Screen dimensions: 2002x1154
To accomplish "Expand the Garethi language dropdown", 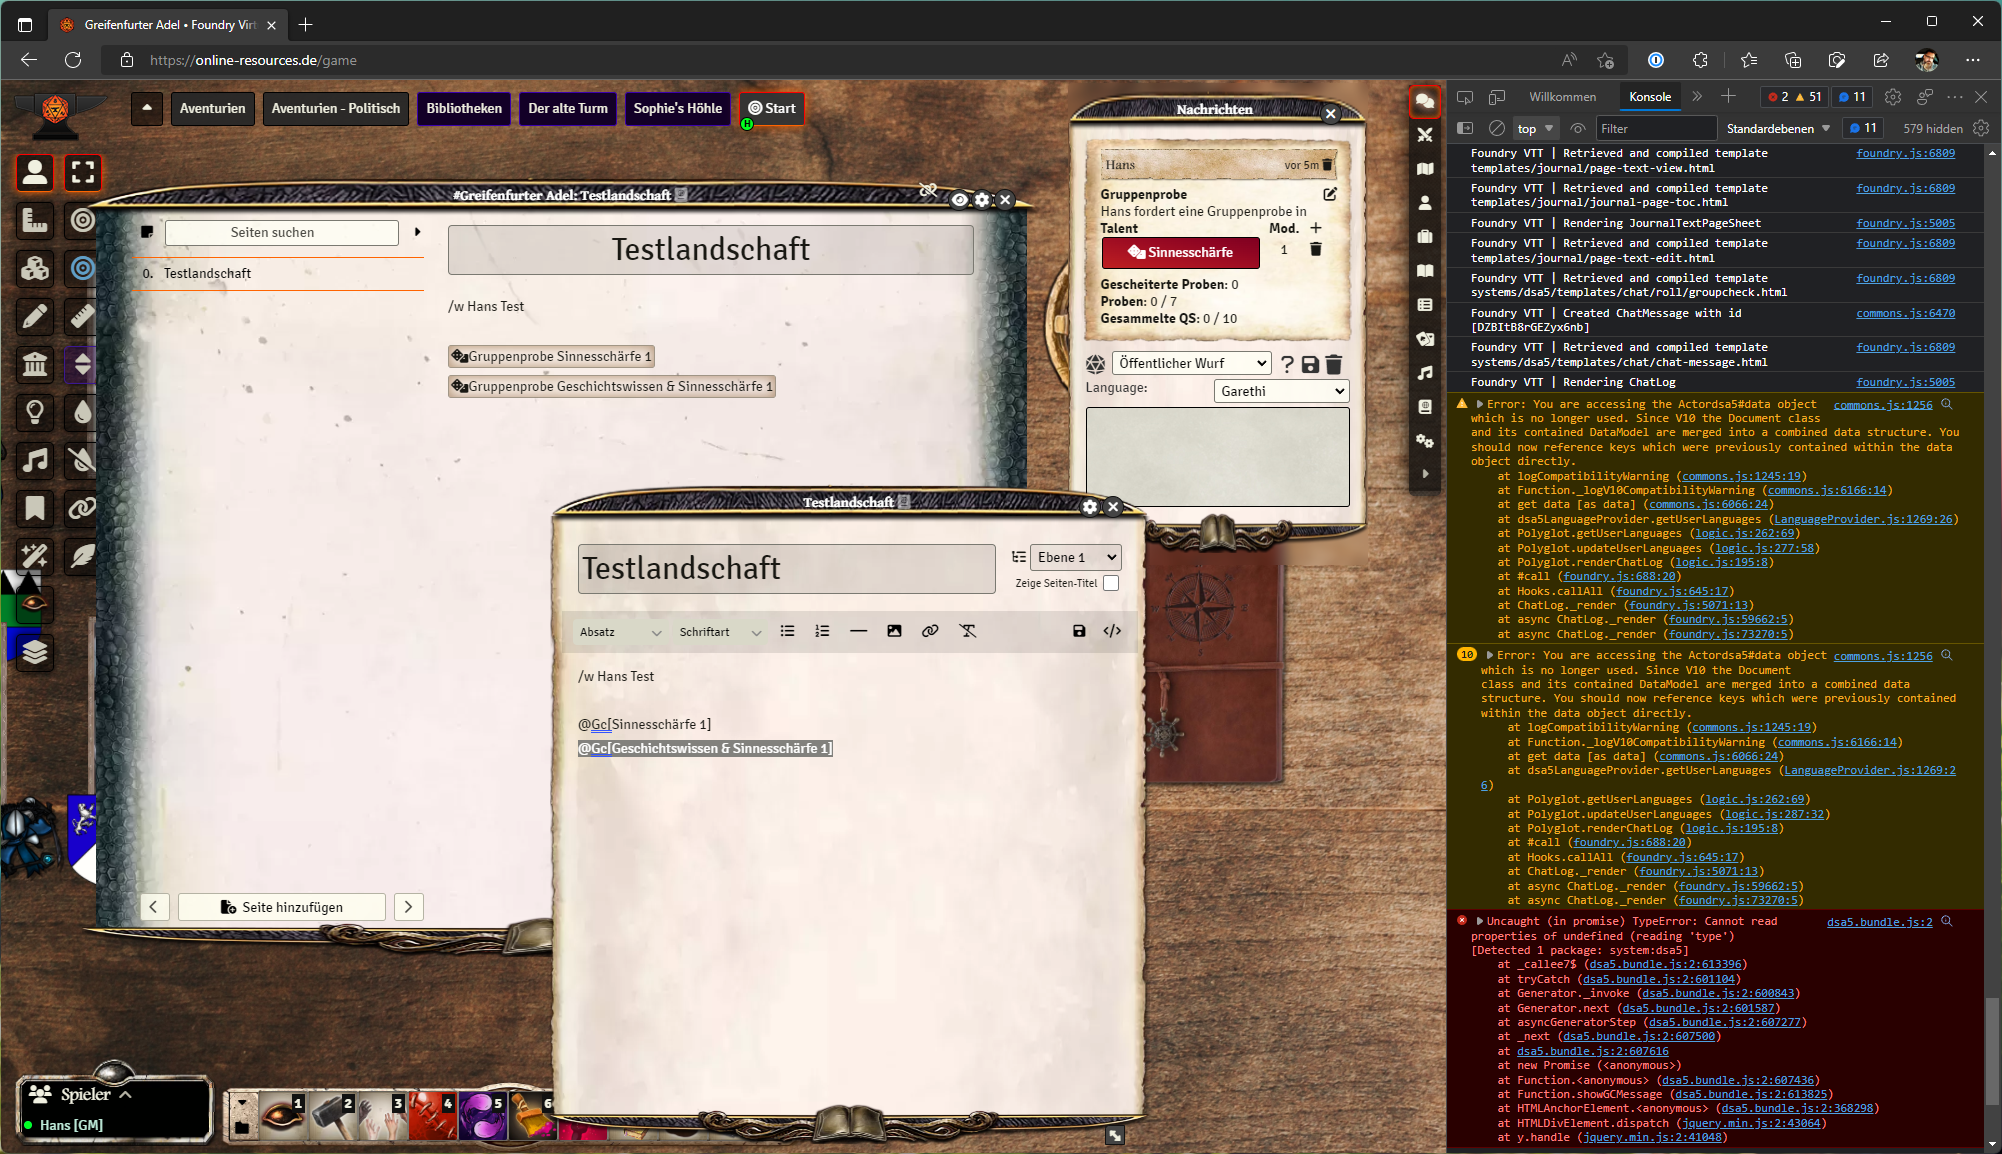I will click(1281, 392).
